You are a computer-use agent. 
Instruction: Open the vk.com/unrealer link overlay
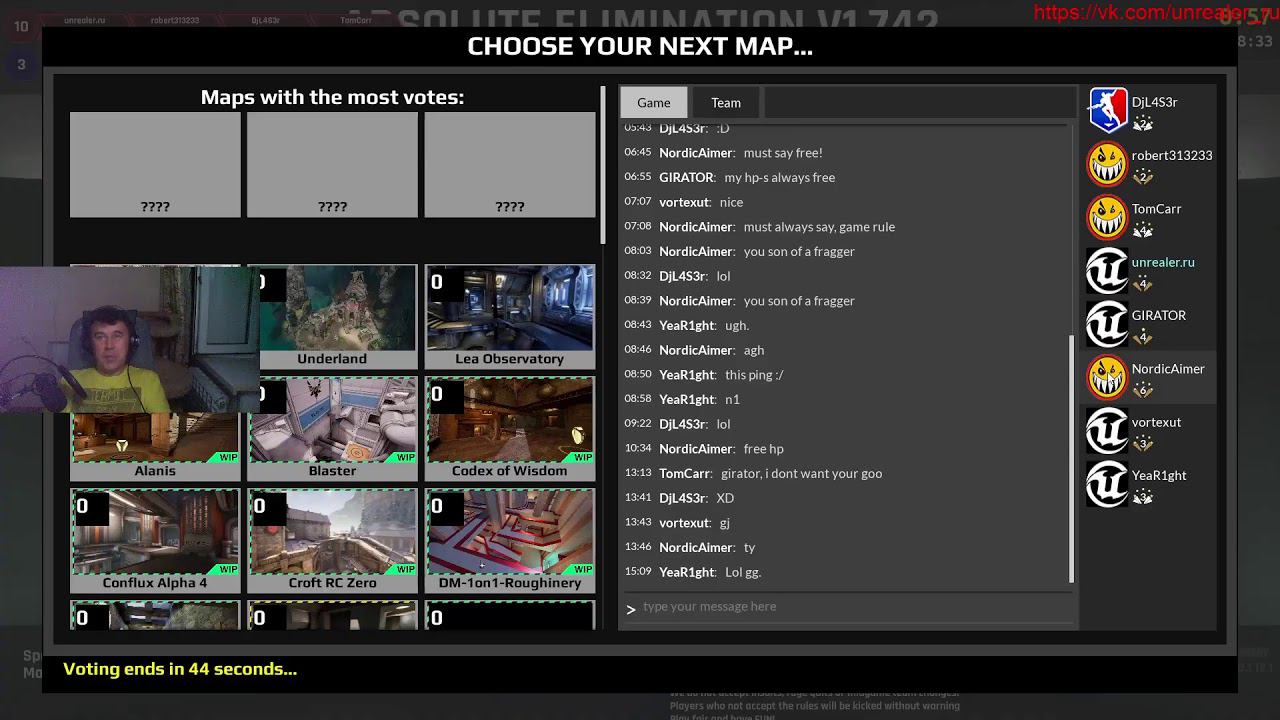(x=1155, y=12)
